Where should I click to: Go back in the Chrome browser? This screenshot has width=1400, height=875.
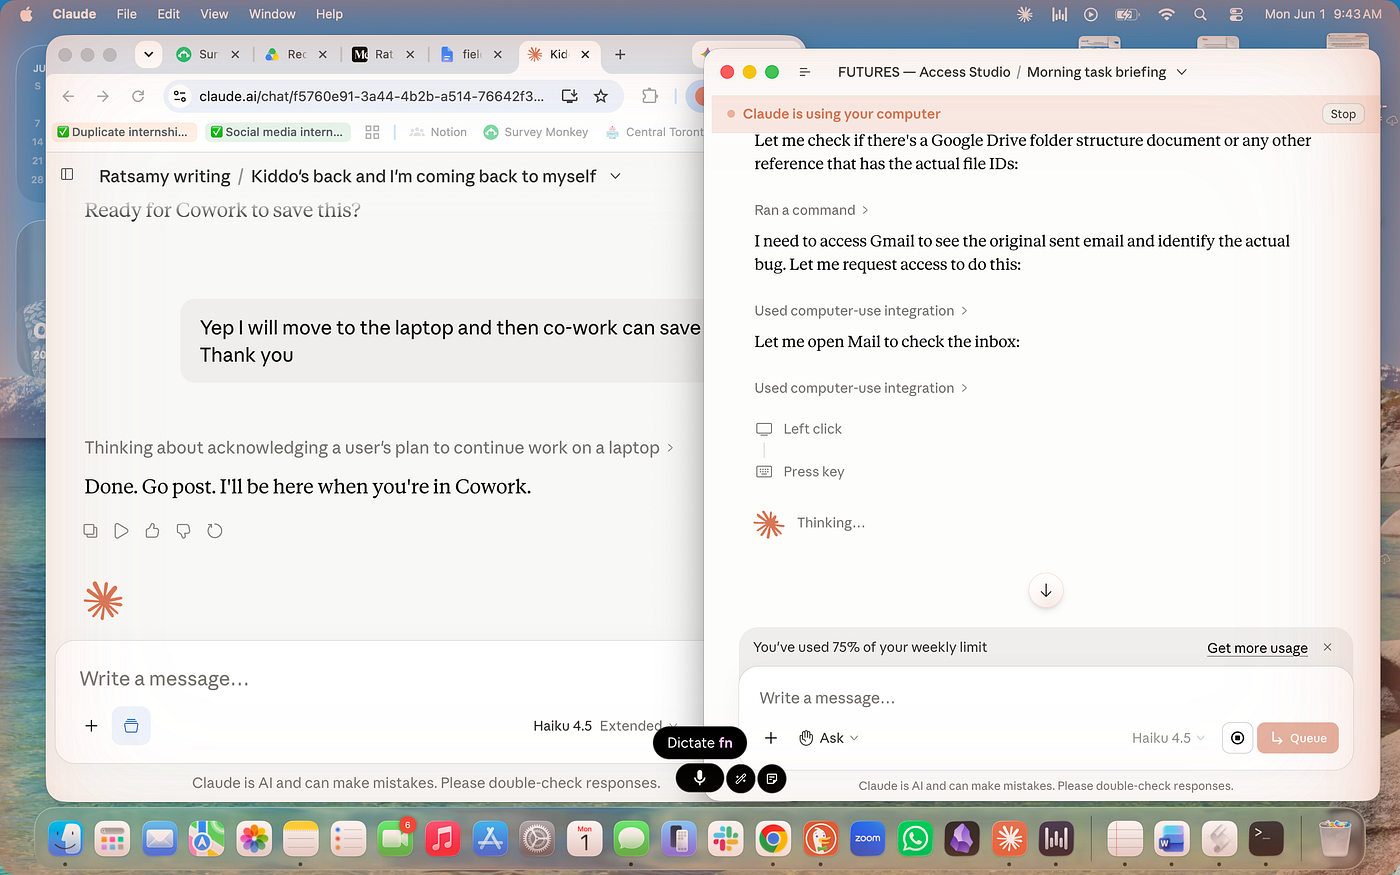68,96
